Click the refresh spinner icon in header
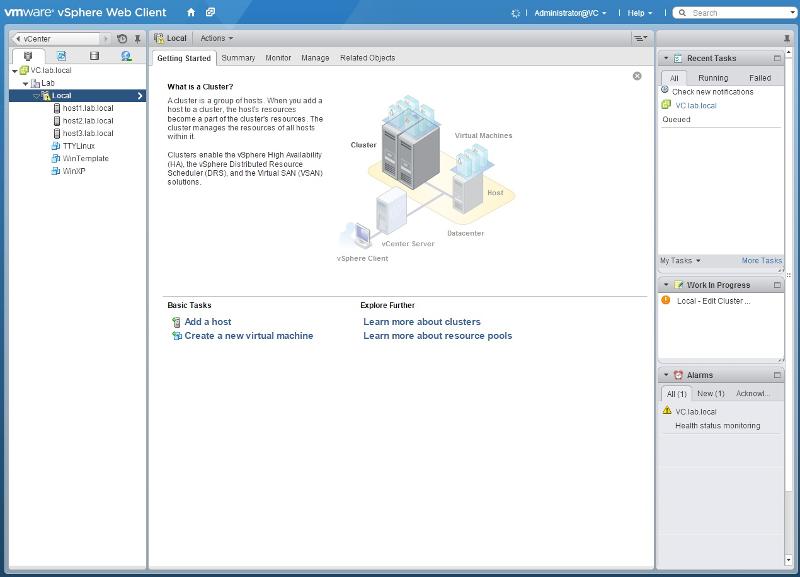800x577 pixels. point(515,13)
